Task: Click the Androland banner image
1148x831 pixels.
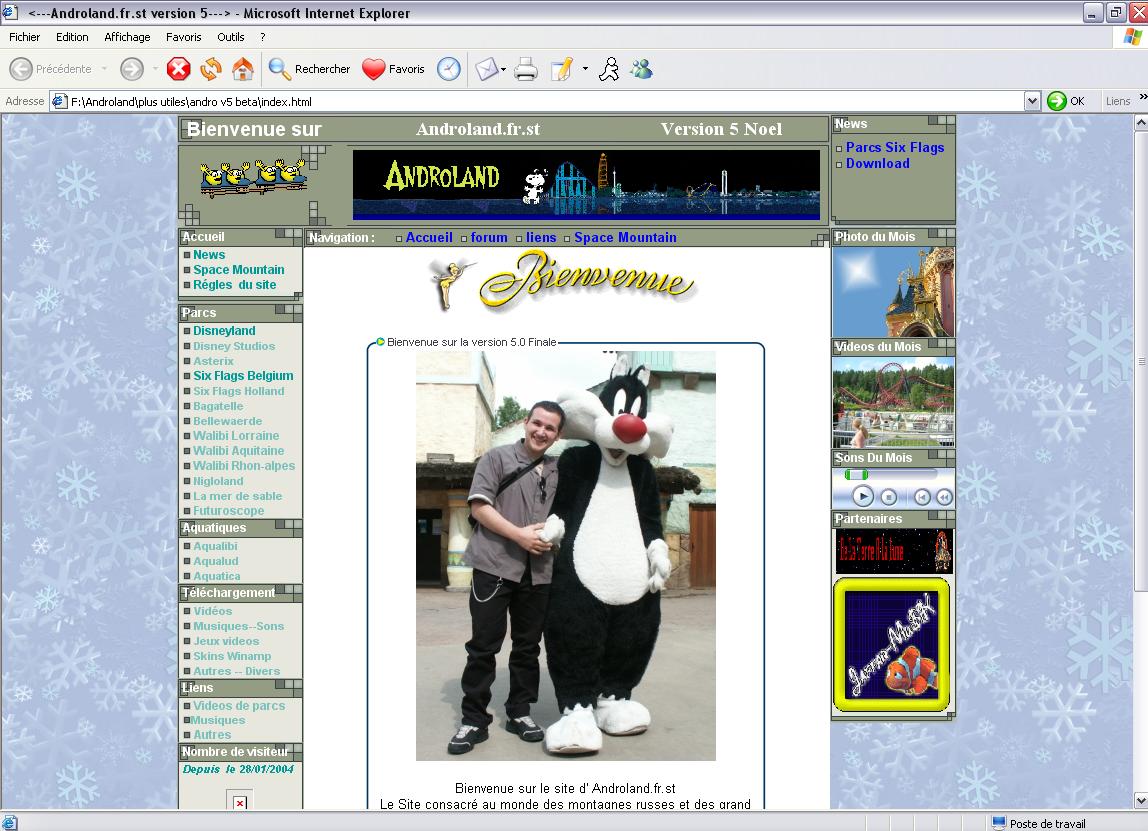Action: pyautogui.click(x=586, y=185)
